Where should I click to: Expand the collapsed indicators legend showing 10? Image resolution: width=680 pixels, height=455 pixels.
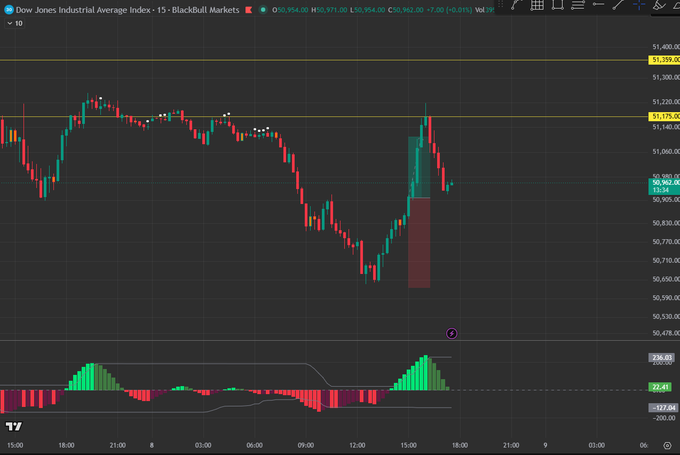[x=15, y=23]
